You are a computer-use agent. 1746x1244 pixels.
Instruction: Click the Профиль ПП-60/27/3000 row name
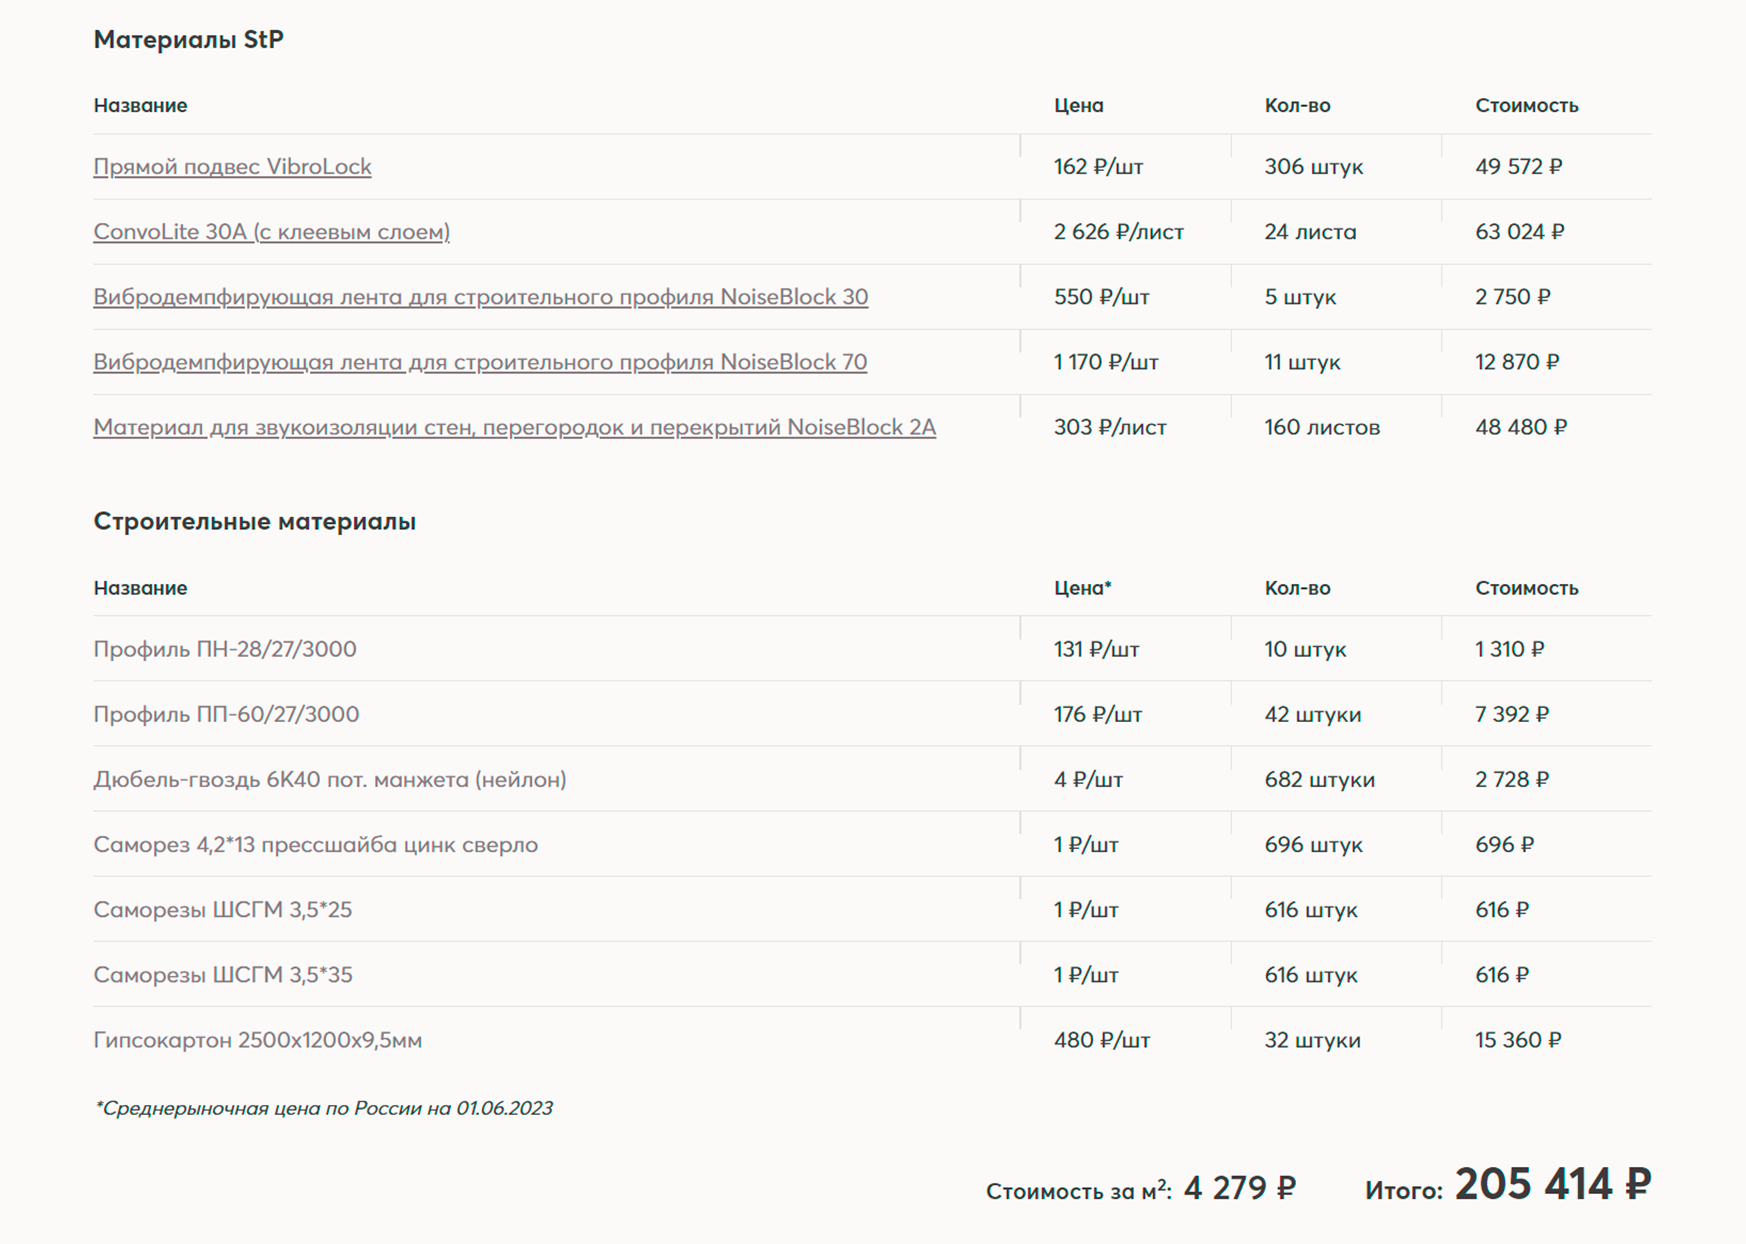(226, 714)
